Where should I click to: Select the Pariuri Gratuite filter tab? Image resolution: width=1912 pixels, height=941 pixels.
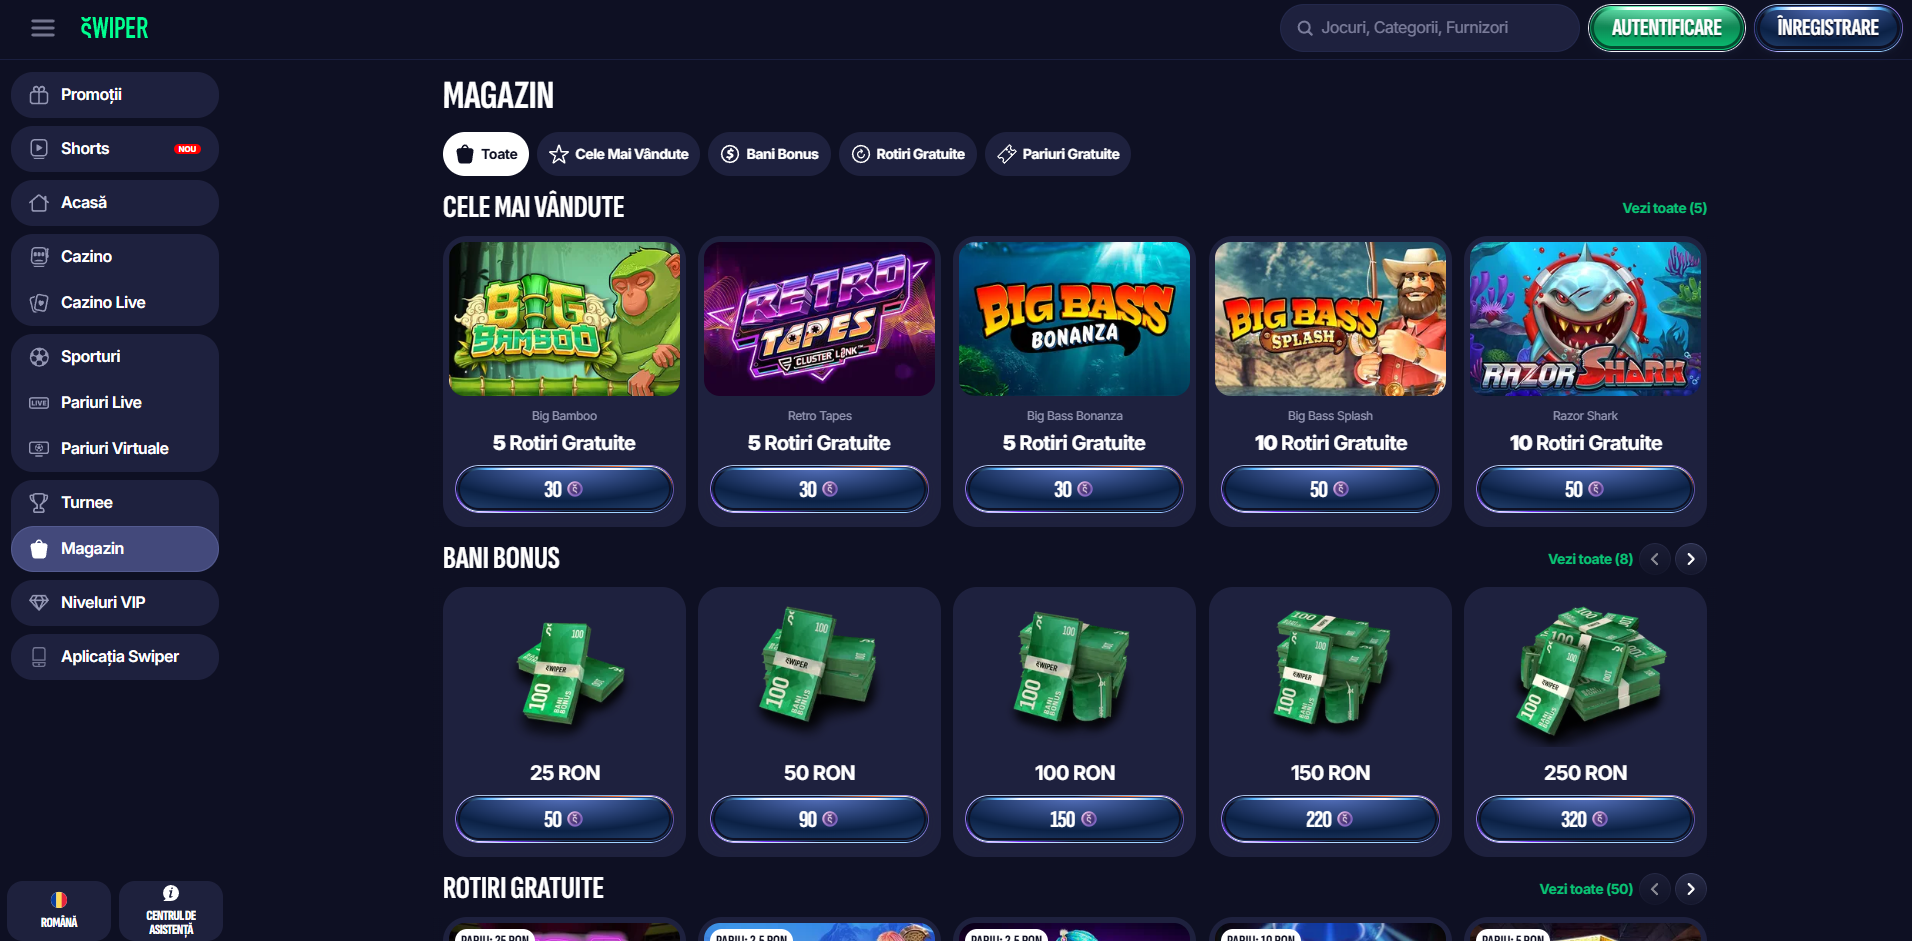[x=1058, y=154]
